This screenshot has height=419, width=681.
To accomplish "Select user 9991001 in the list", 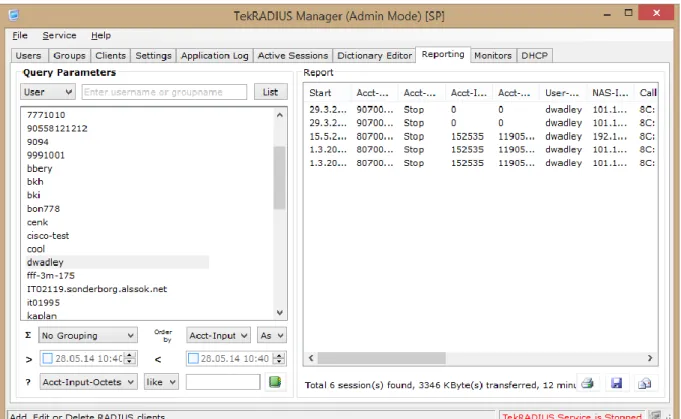I will coord(46,155).
